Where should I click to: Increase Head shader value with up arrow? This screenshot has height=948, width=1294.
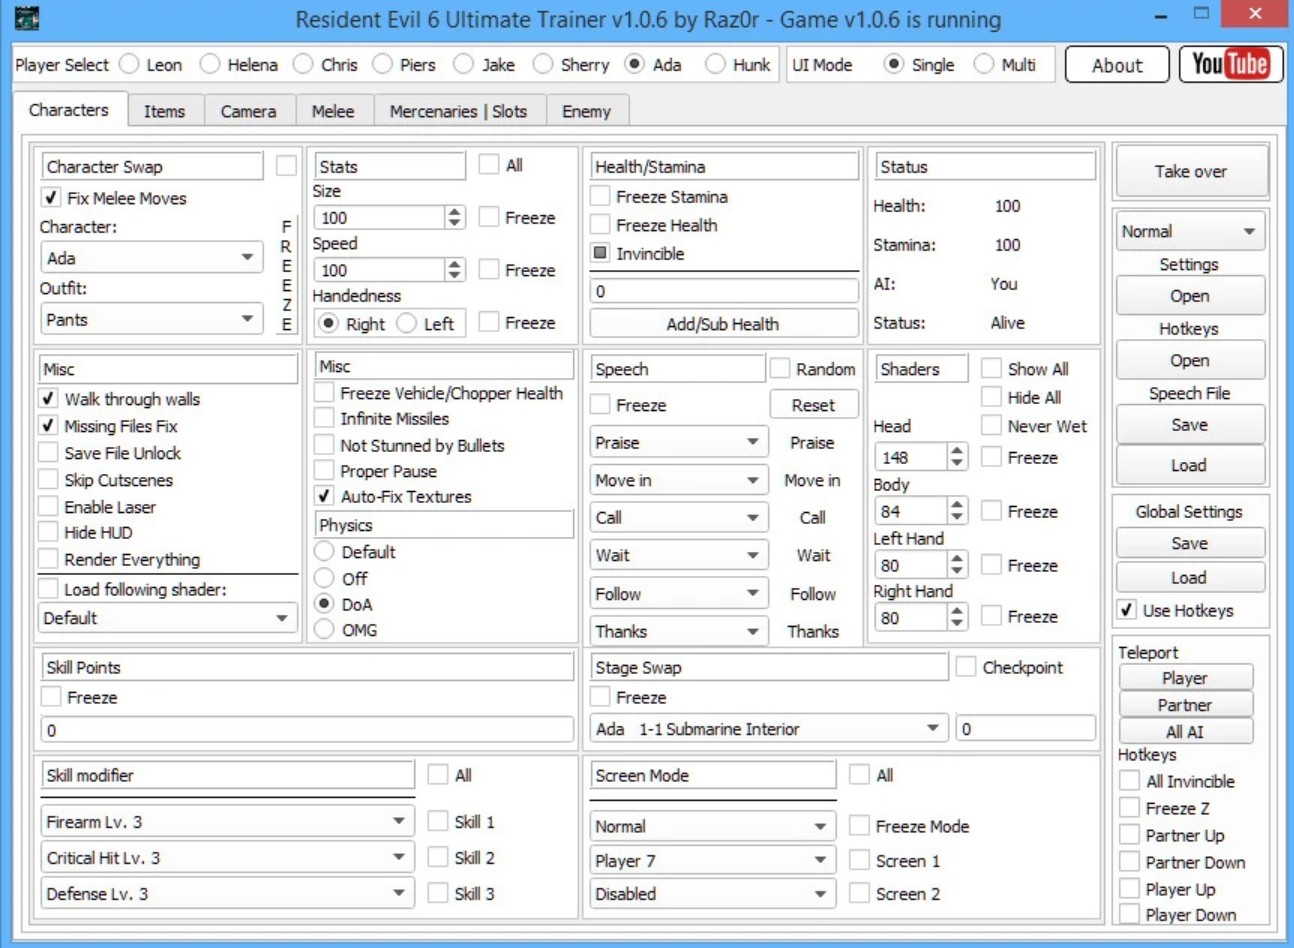957,451
